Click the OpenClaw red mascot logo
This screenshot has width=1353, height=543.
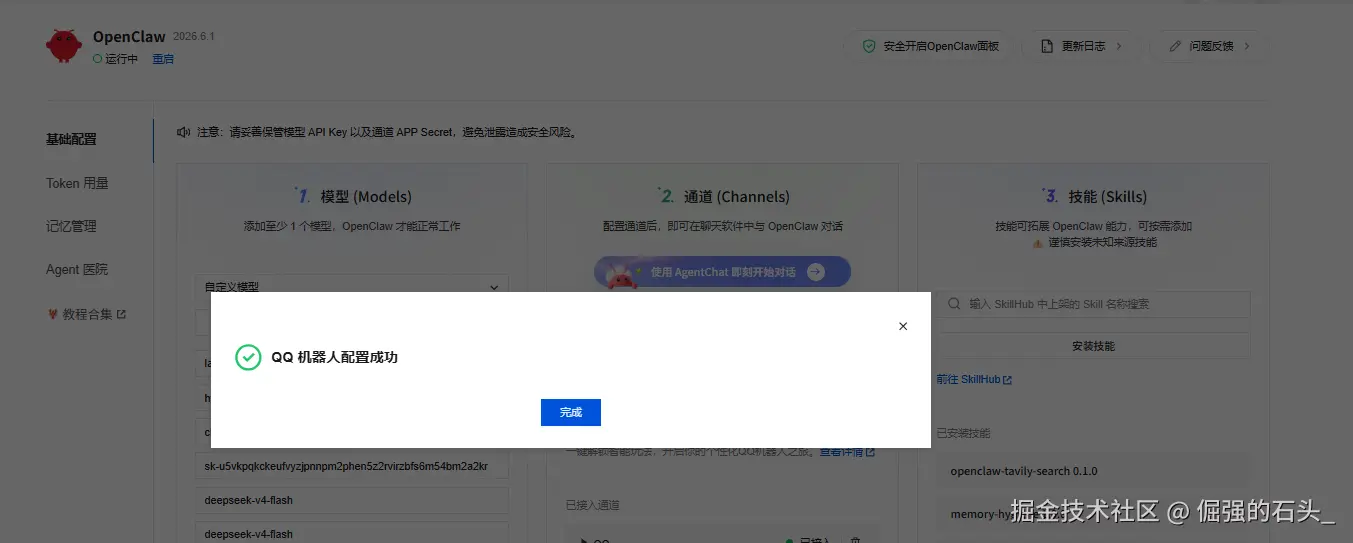tap(63, 46)
